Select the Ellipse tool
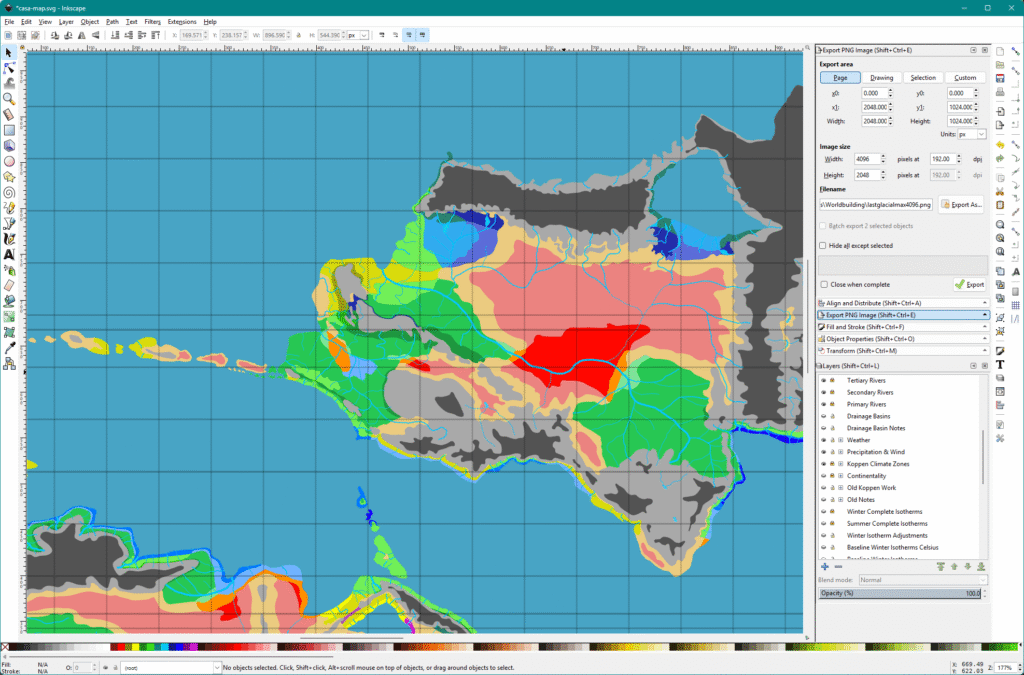 pos(9,161)
